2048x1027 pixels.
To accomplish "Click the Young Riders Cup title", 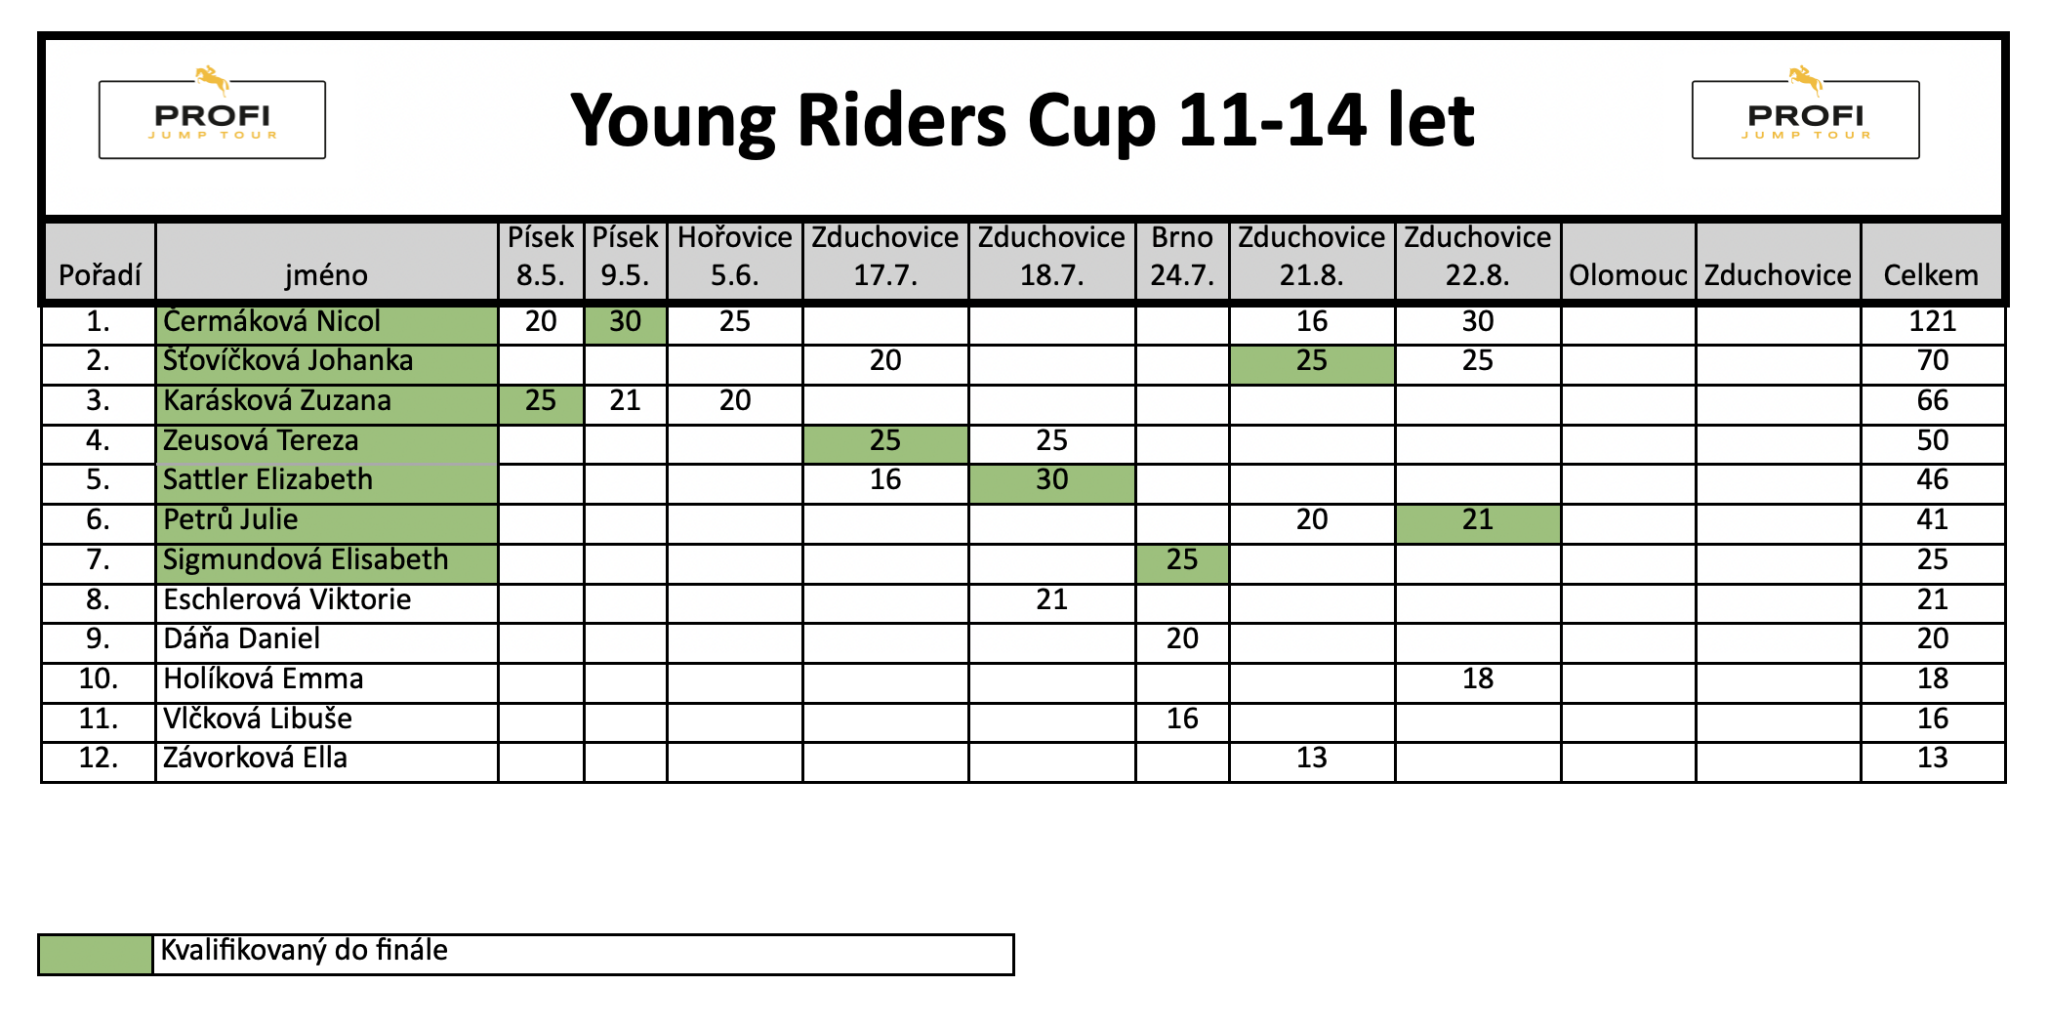I will tap(1021, 120).
